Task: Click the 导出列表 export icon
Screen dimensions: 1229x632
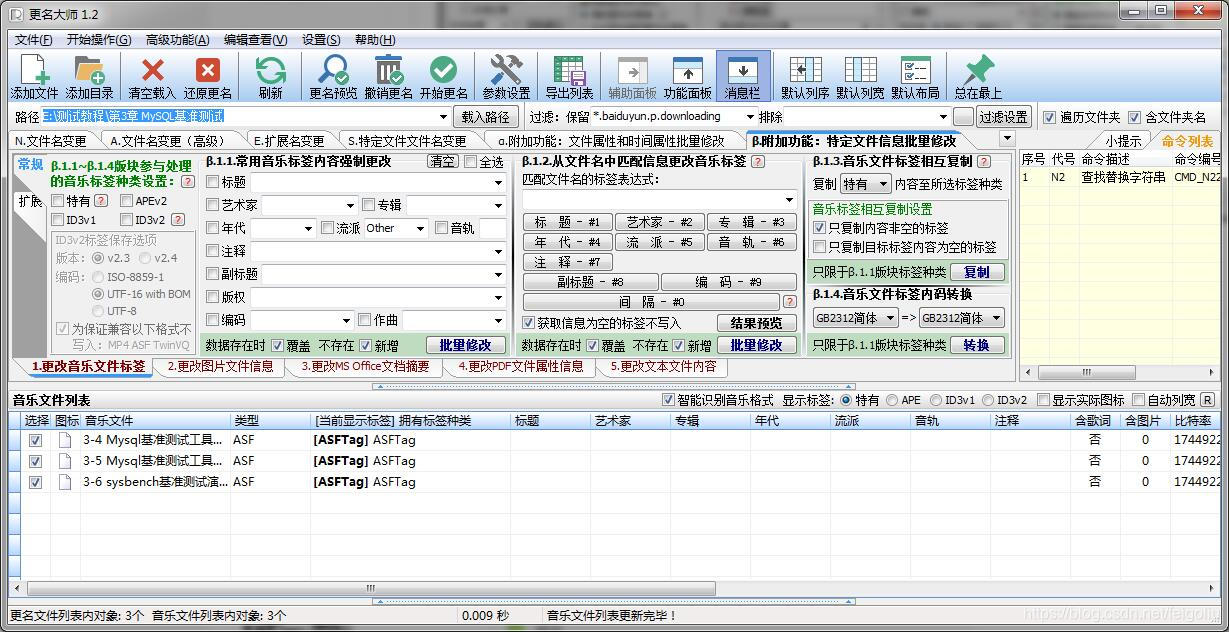Action: tap(569, 77)
